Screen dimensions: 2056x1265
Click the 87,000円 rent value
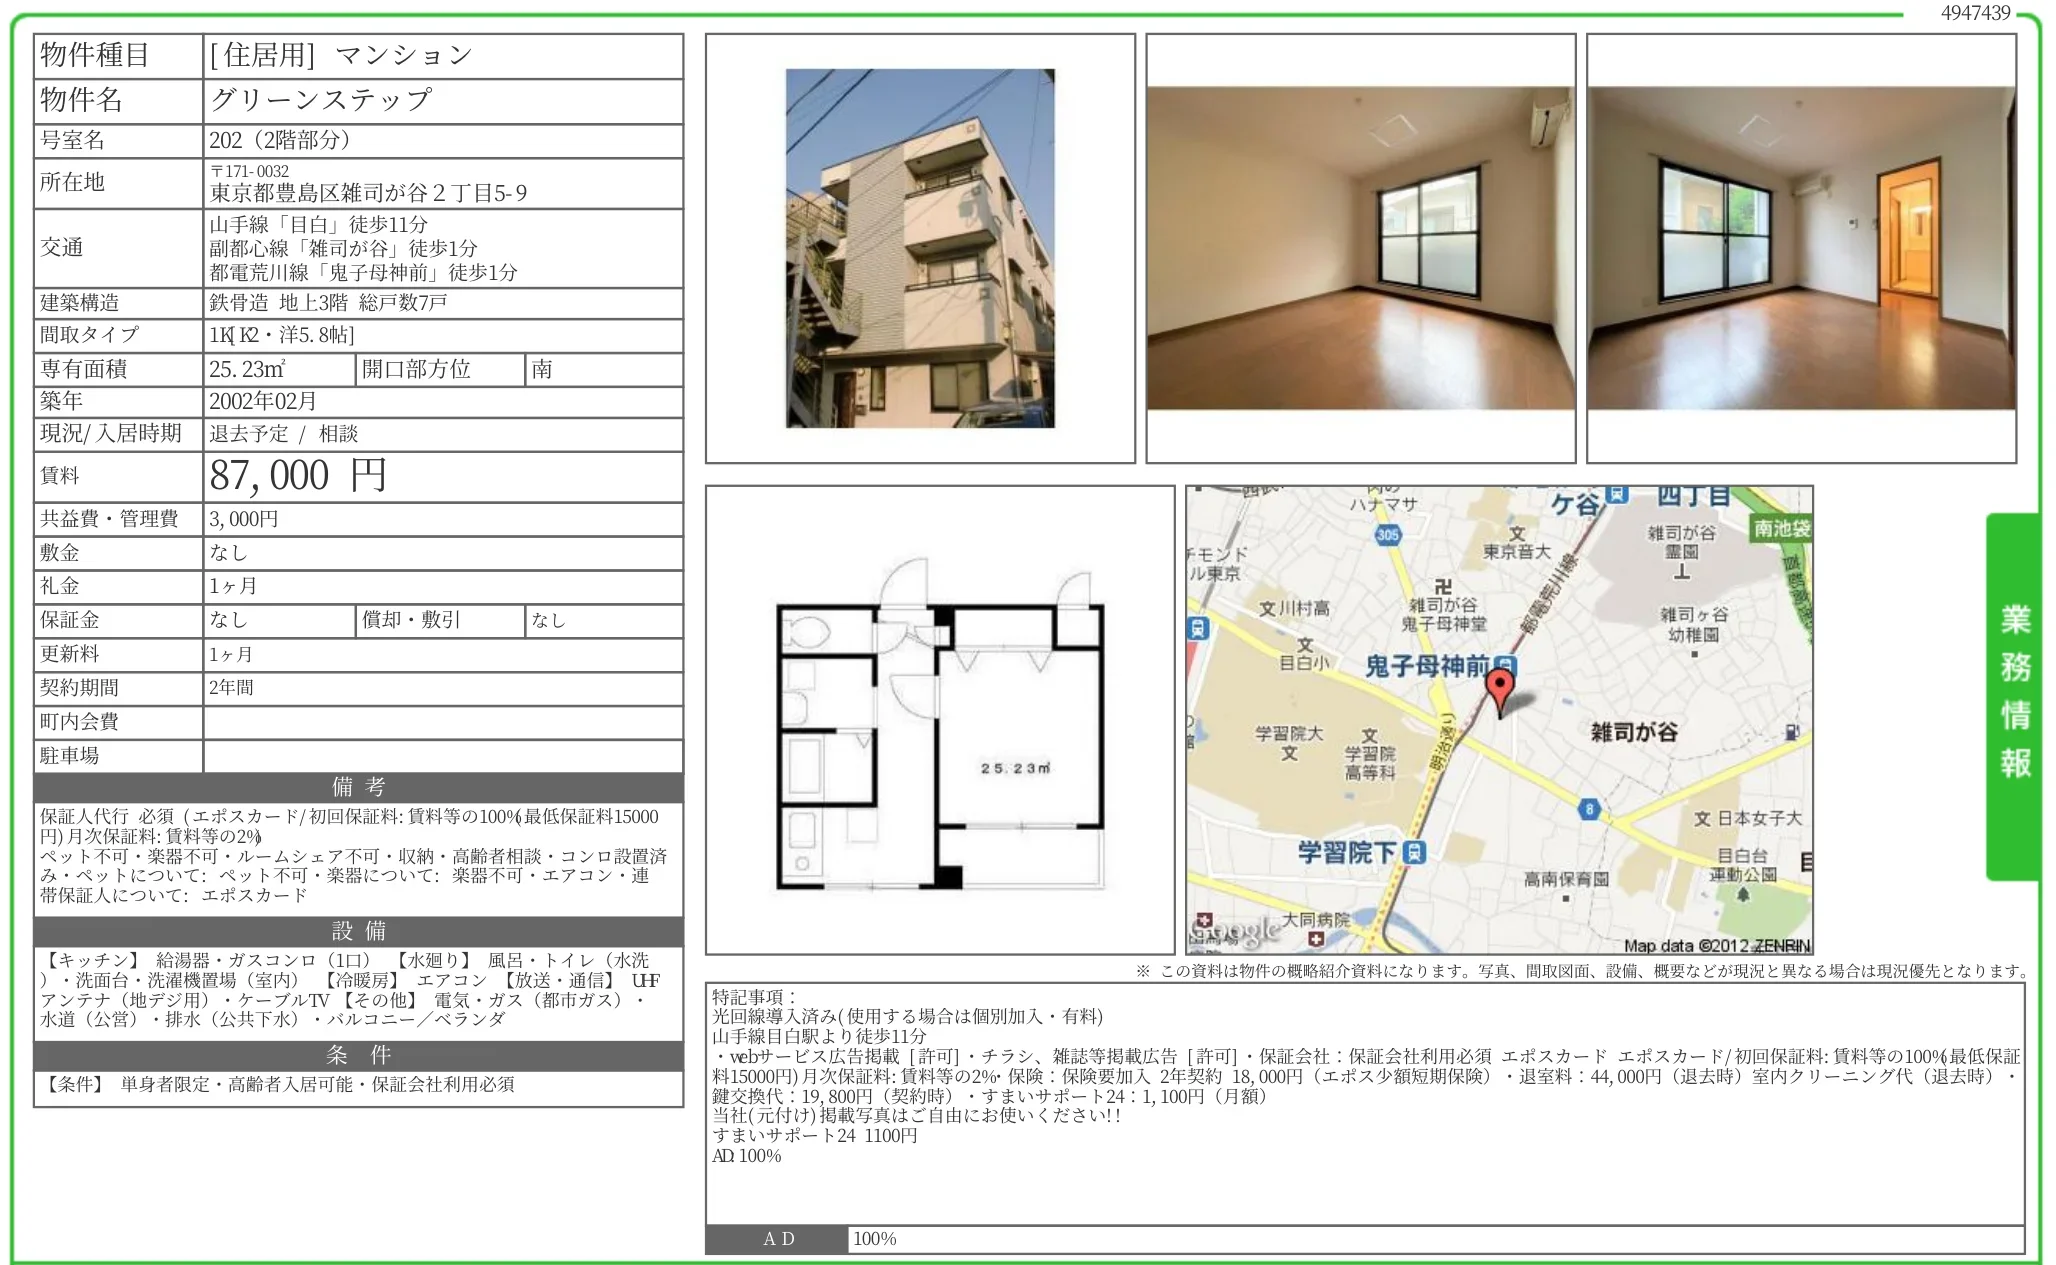[298, 476]
